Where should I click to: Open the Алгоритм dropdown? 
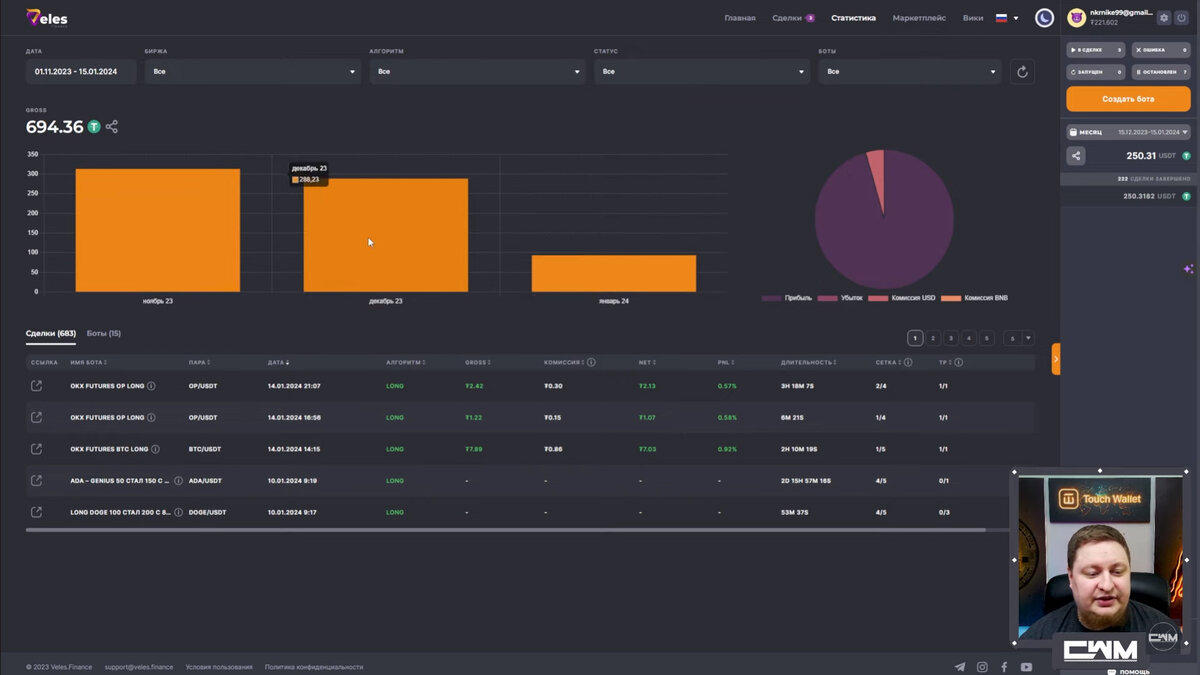477,71
